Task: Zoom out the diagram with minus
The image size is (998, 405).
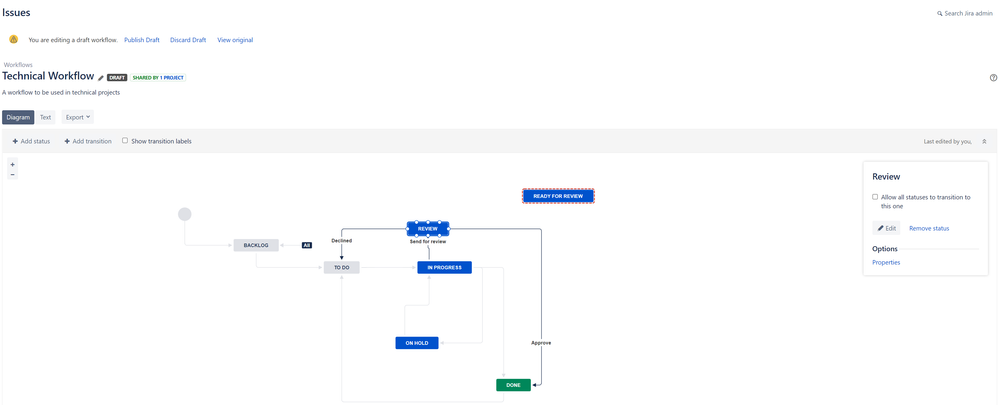Action: coord(13,174)
